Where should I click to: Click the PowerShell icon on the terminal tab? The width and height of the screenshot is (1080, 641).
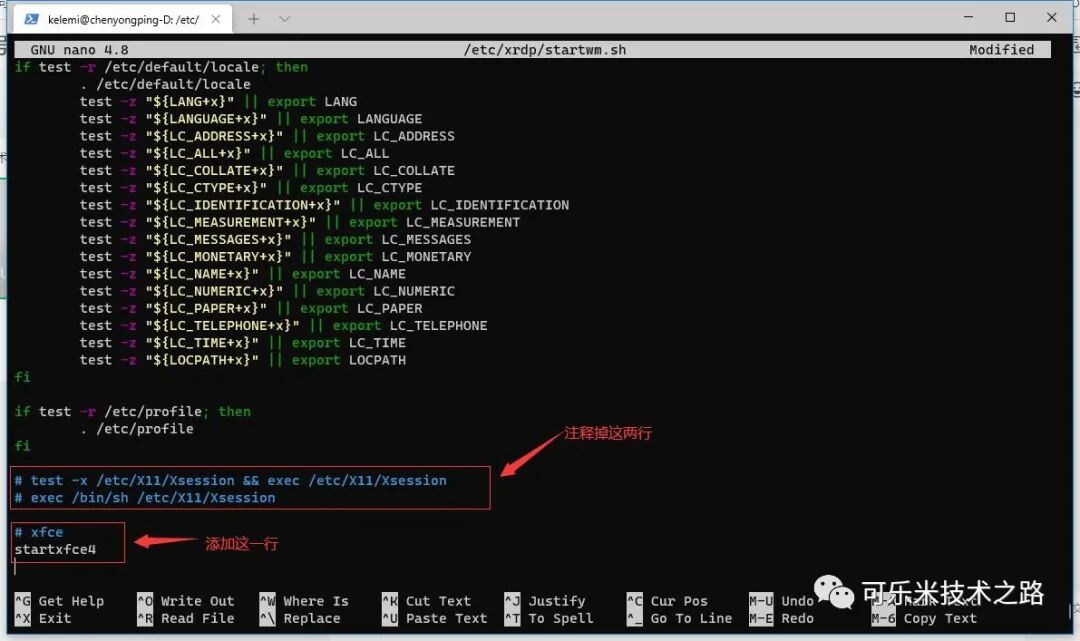[32, 19]
